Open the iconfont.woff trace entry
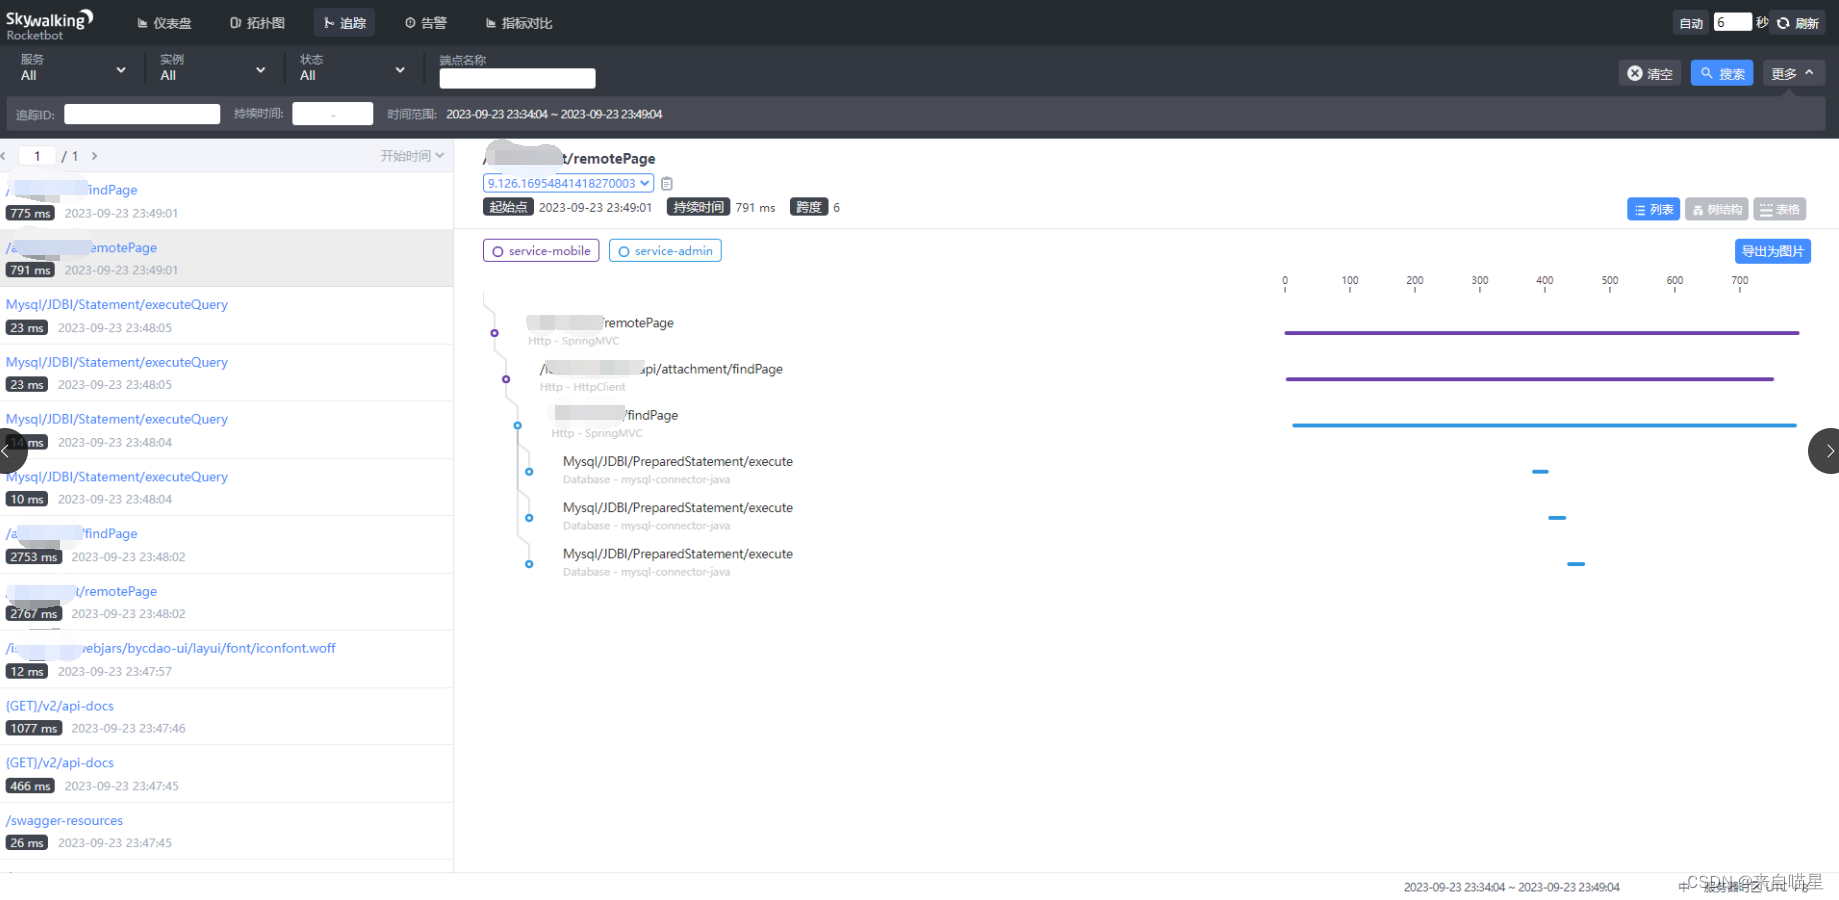 coord(226,659)
